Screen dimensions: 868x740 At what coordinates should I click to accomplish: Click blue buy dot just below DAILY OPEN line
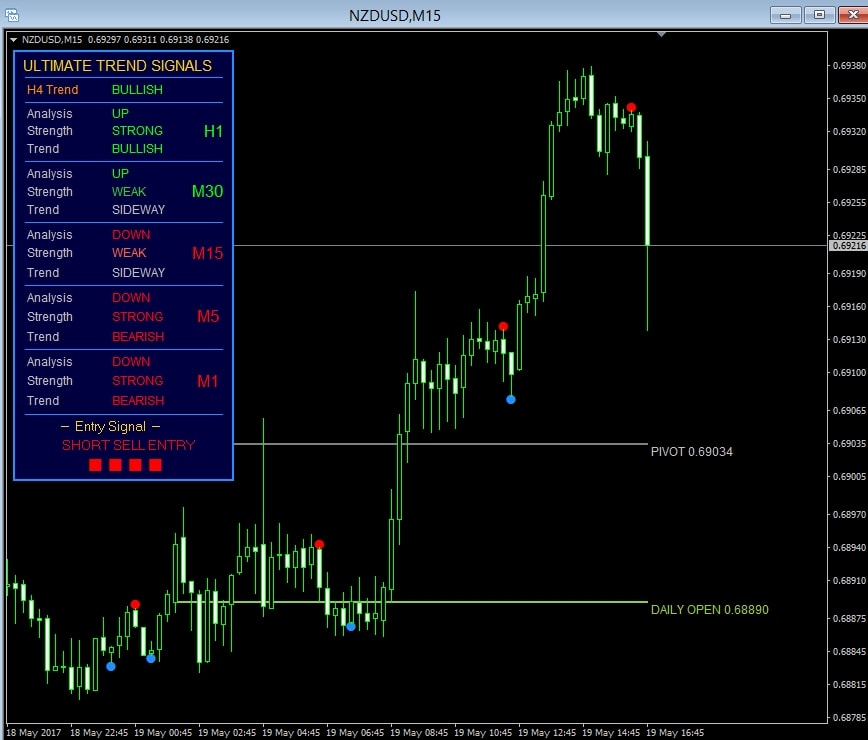point(351,627)
